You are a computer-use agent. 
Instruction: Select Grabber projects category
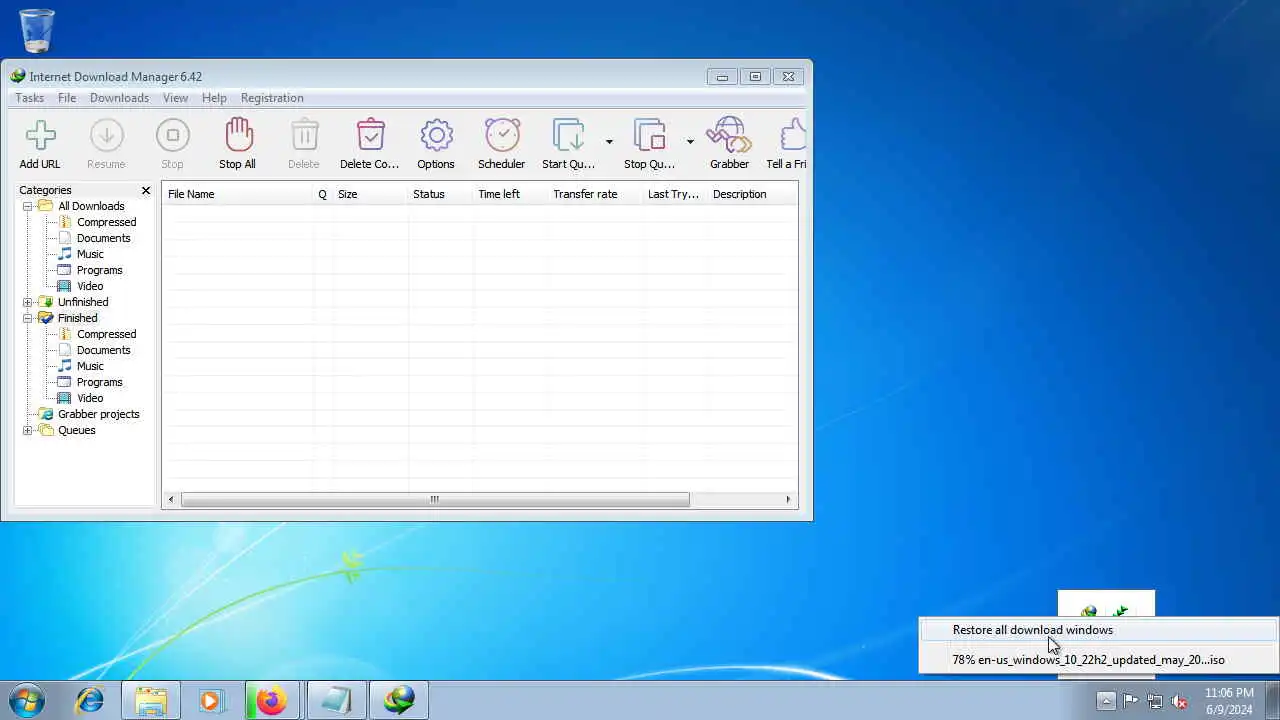click(x=98, y=414)
